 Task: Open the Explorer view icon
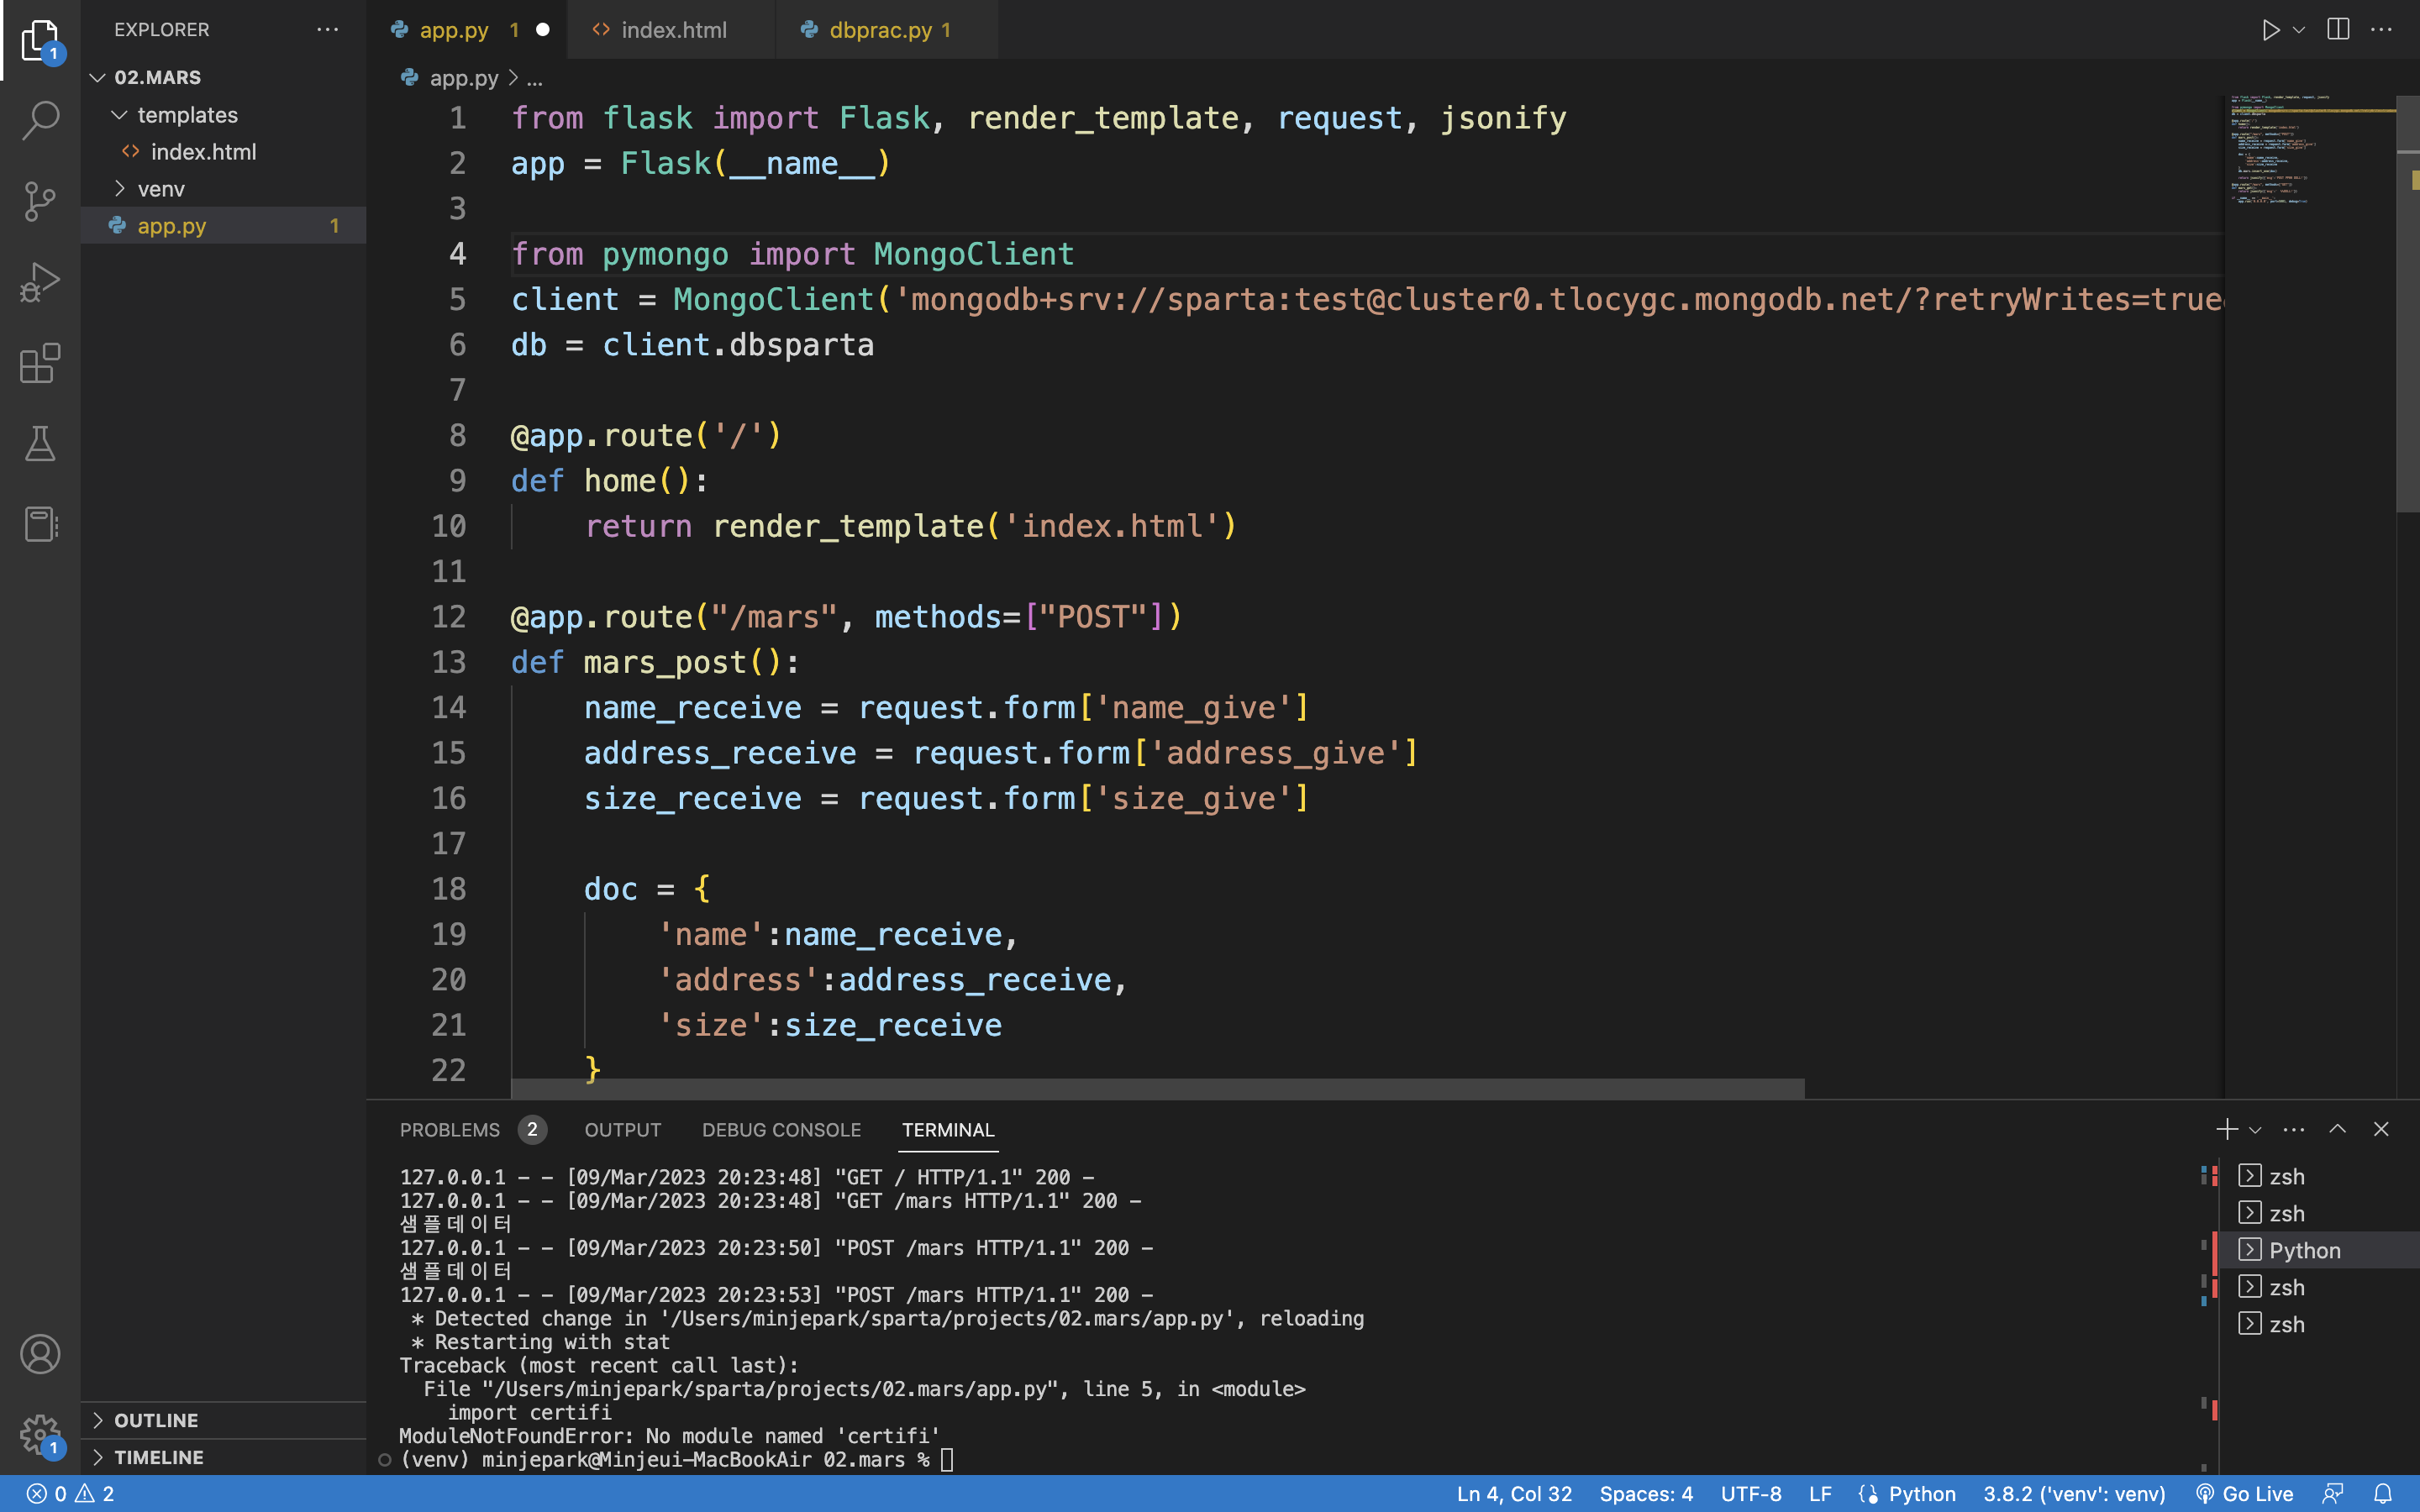(x=40, y=40)
